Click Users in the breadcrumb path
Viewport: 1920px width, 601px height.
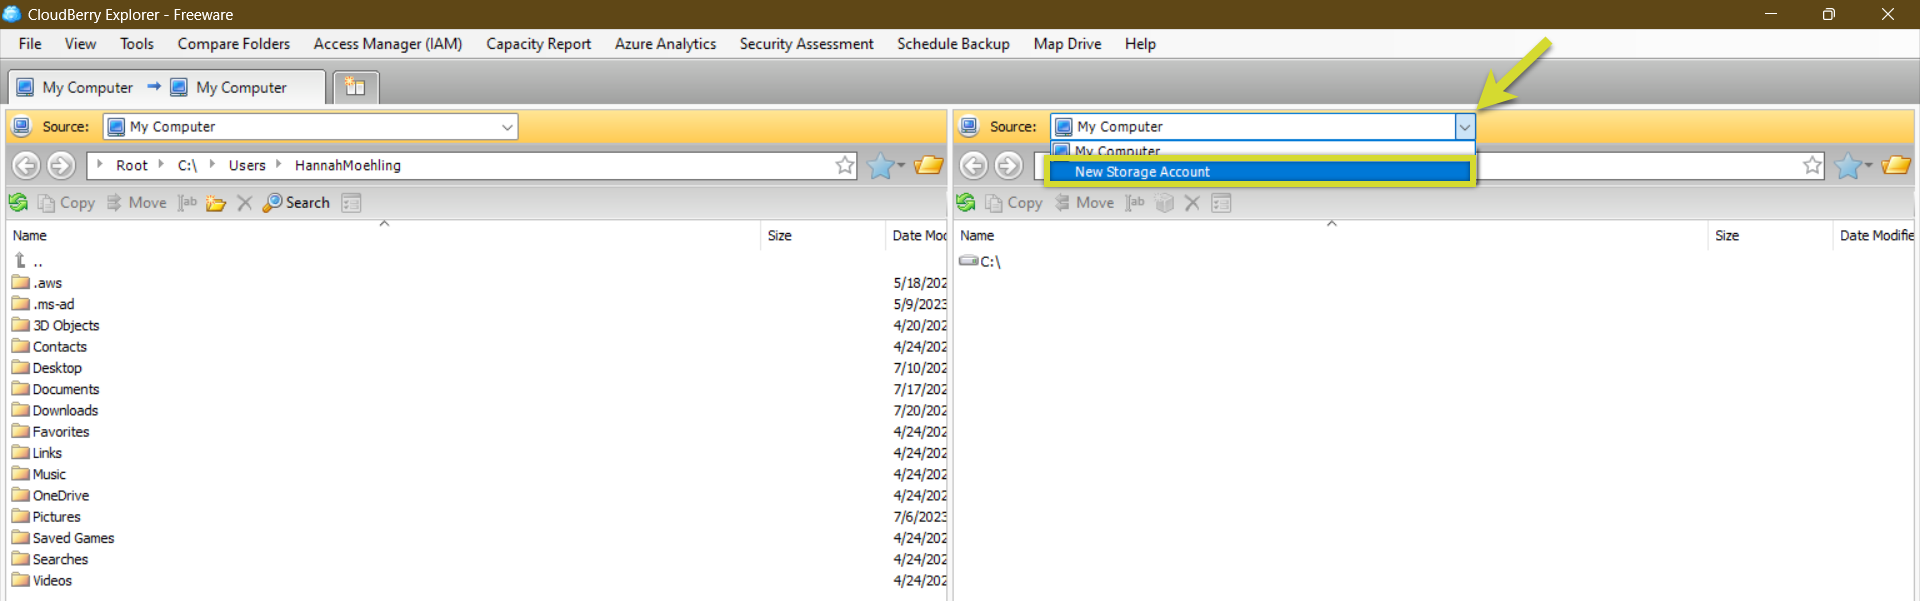(x=247, y=165)
